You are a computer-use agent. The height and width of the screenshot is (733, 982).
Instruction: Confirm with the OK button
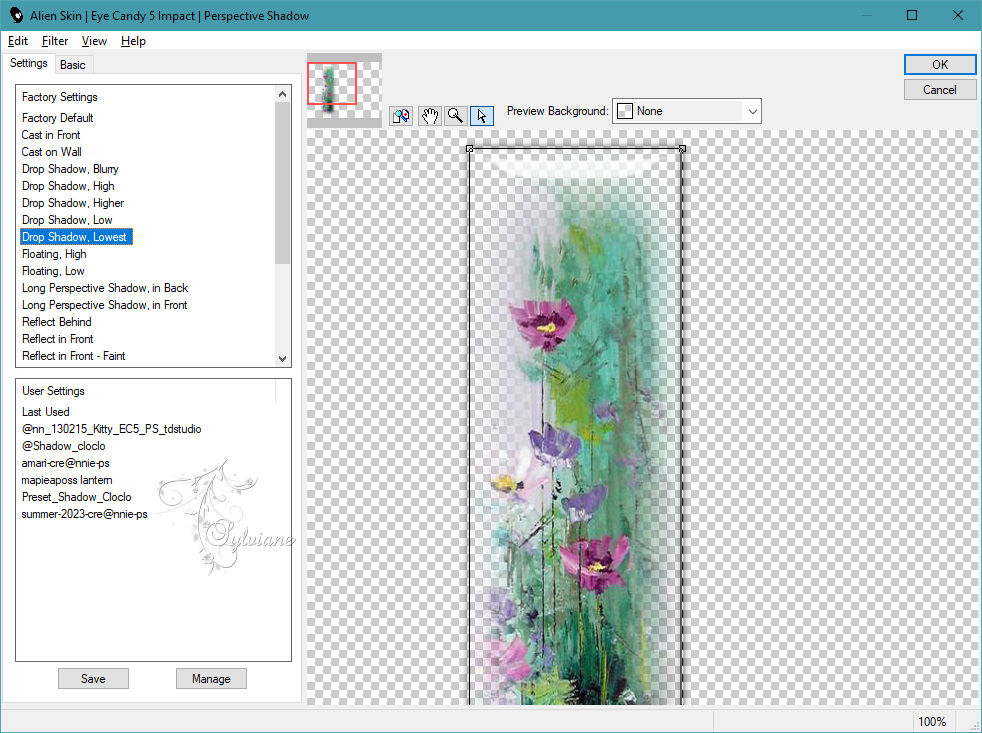939,65
